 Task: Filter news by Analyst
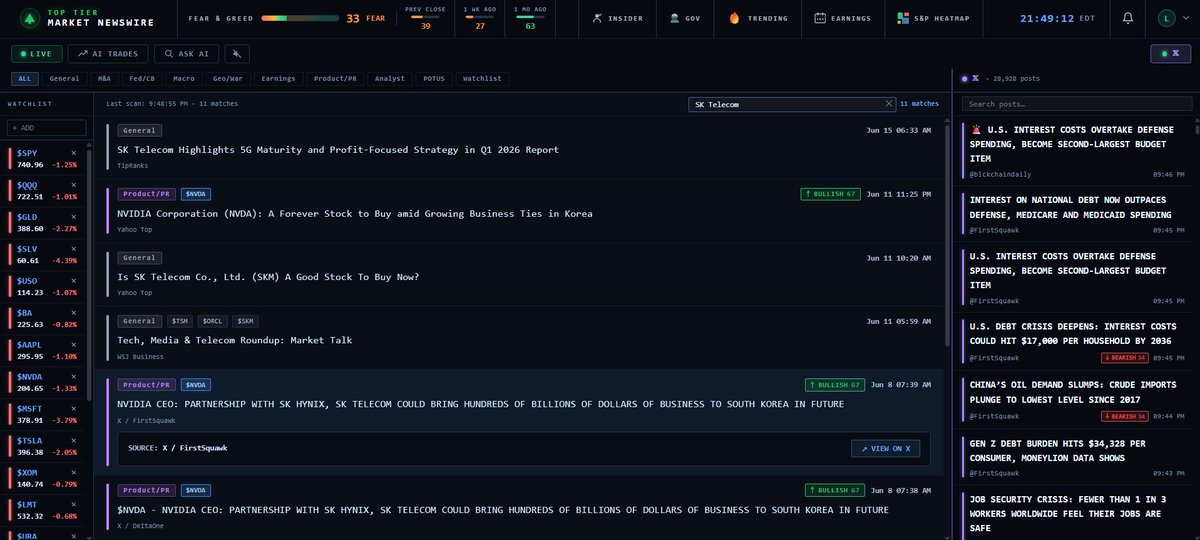pyautogui.click(x=390, y=78)
